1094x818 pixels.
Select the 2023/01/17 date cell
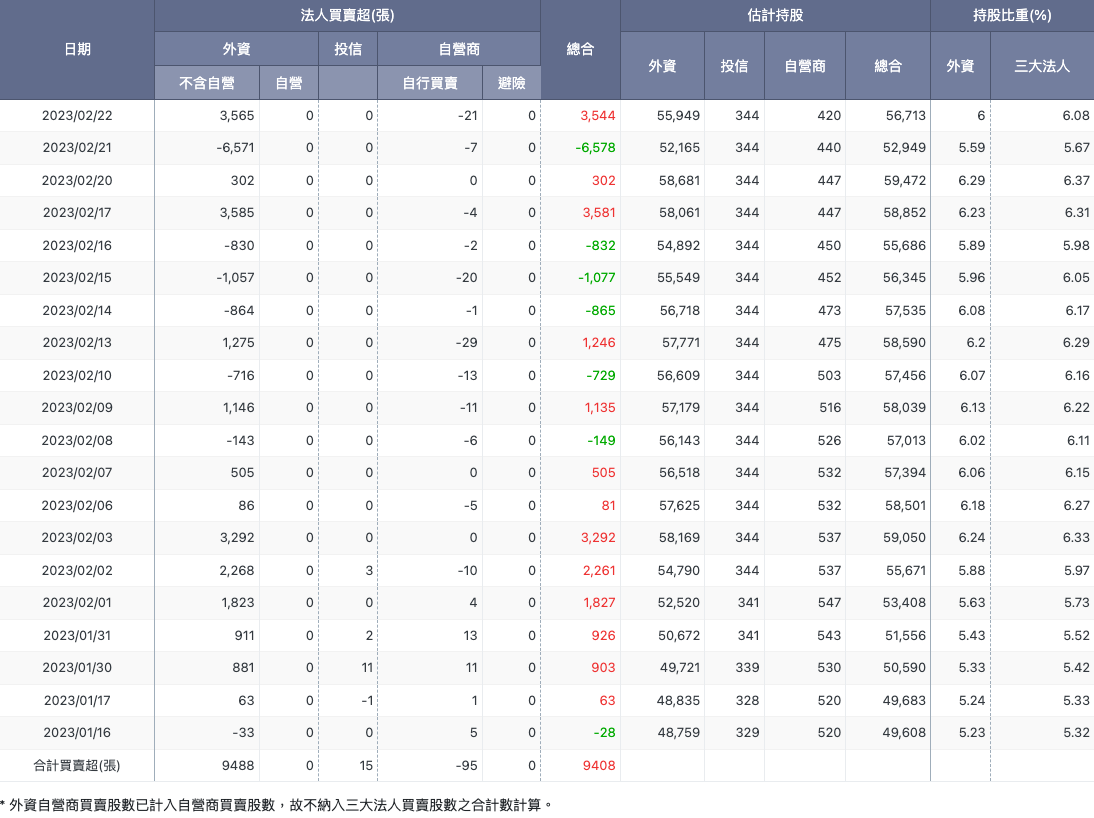coord(77,700)
